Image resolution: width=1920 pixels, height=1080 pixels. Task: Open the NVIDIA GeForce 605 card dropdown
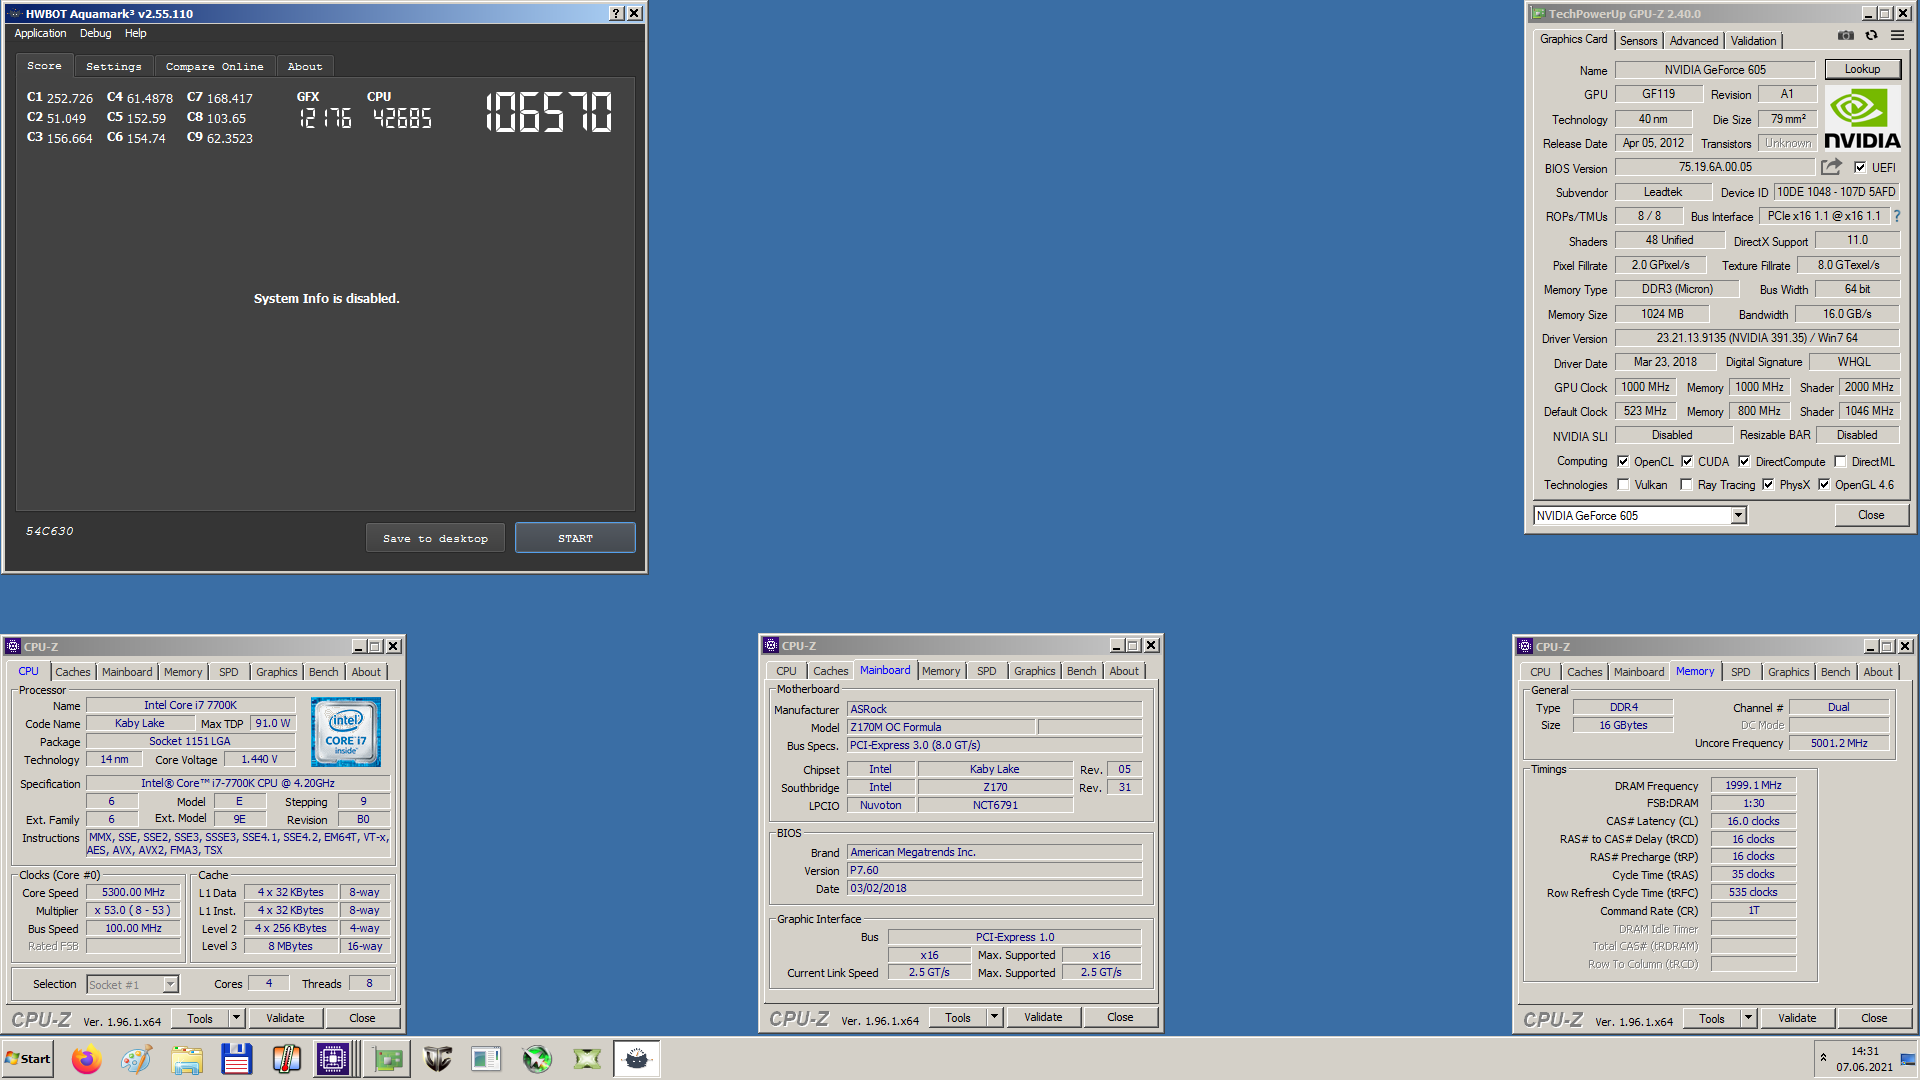coord(1738,515)
